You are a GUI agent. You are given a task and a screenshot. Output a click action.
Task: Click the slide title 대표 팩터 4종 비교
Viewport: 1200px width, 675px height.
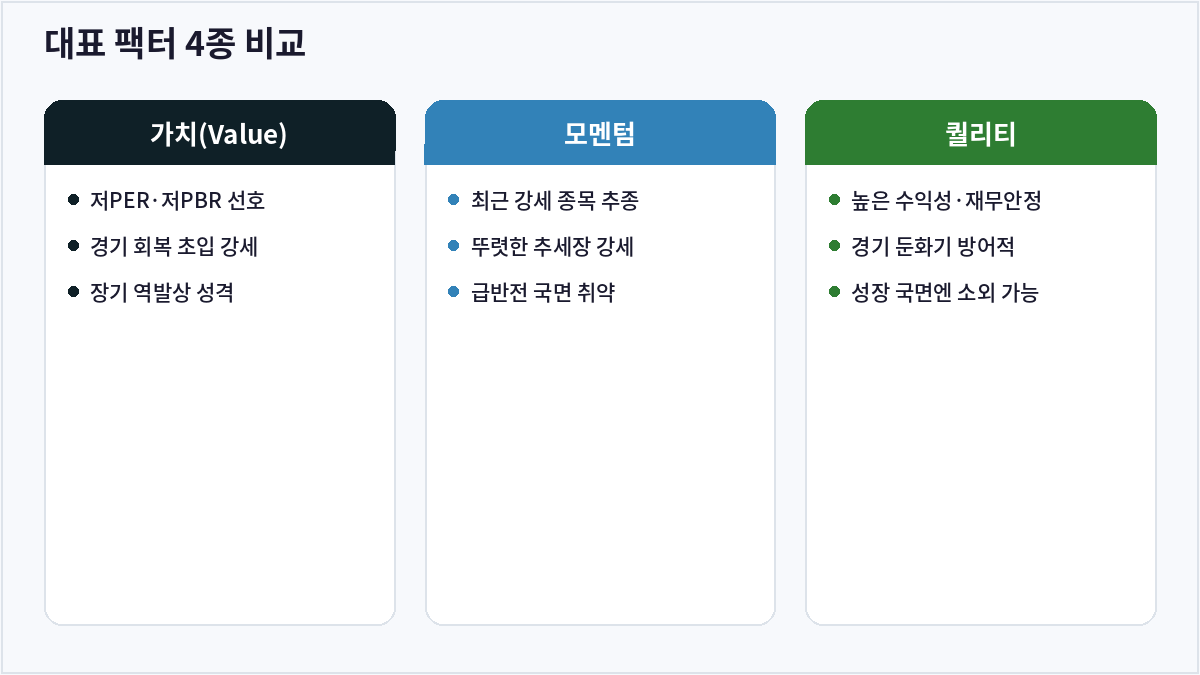pos(175,45)
